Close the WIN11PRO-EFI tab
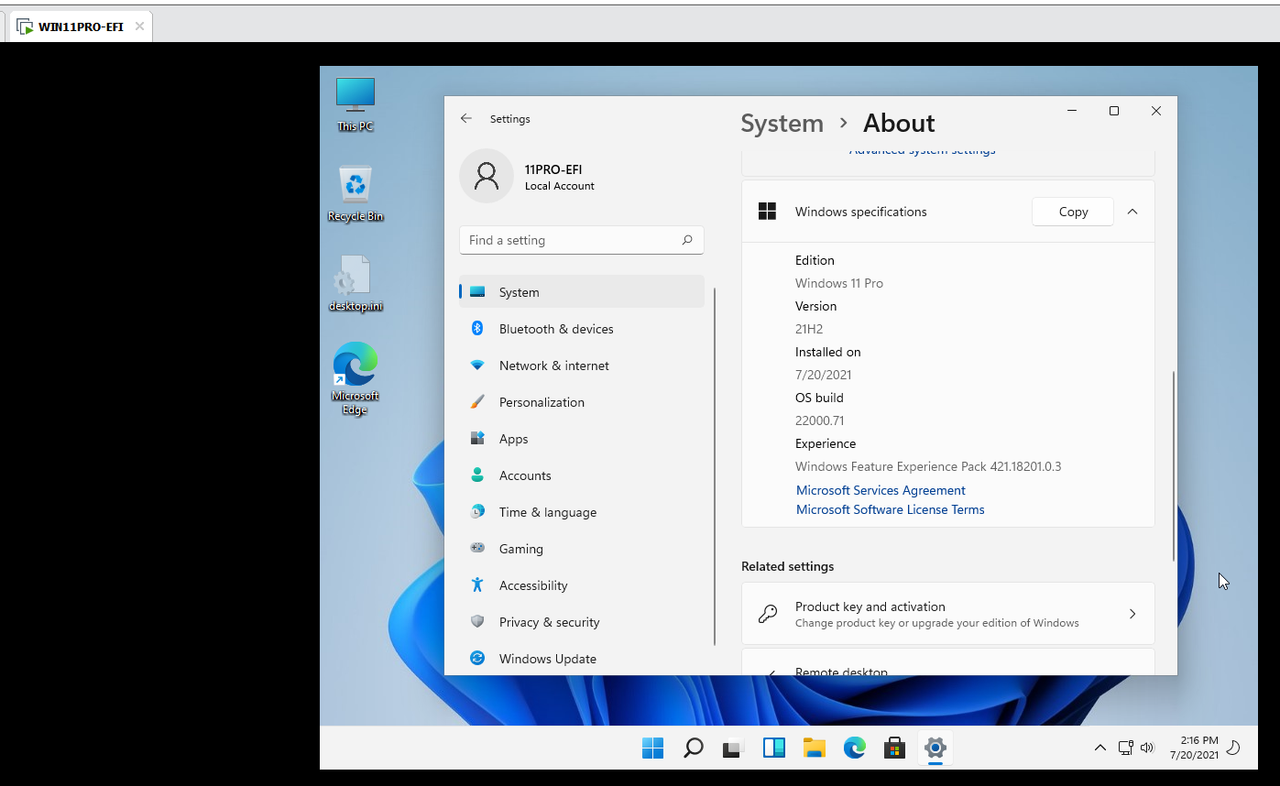 pos(140,27)
